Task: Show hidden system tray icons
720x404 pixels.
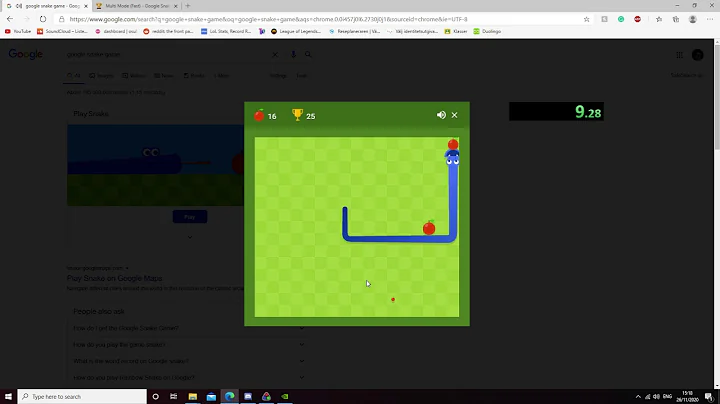Action: tap(638, 397)
